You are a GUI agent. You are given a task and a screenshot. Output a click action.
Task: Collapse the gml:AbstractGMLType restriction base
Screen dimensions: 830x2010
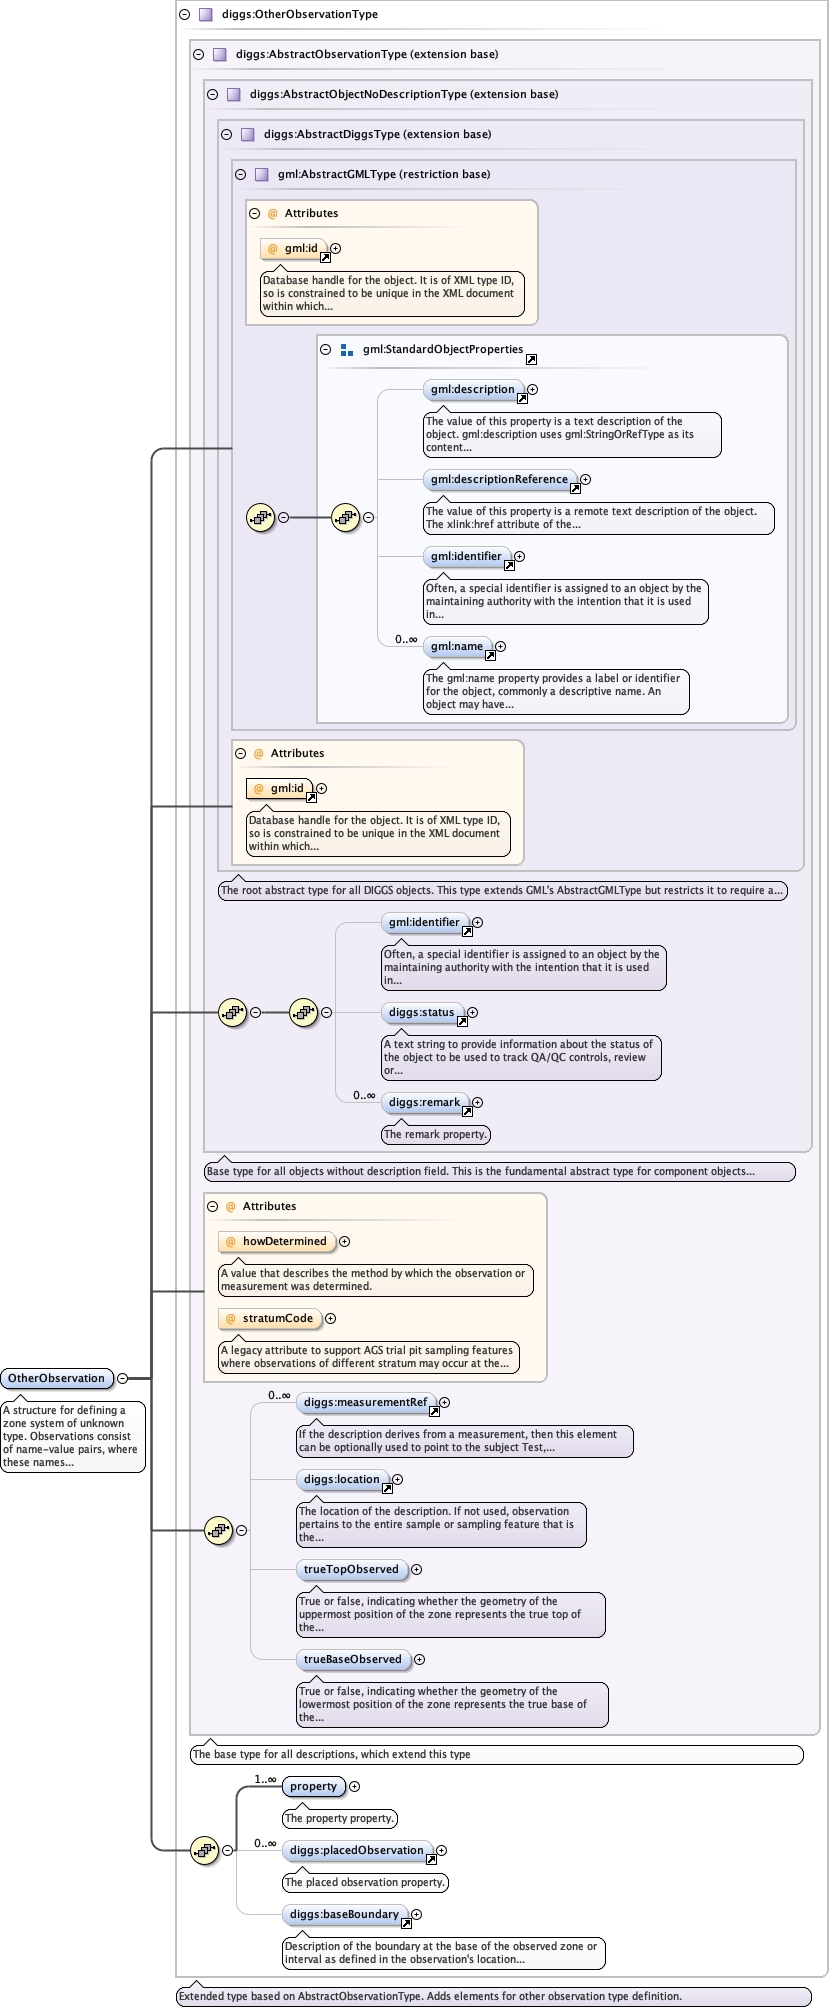tap(240, 174)
